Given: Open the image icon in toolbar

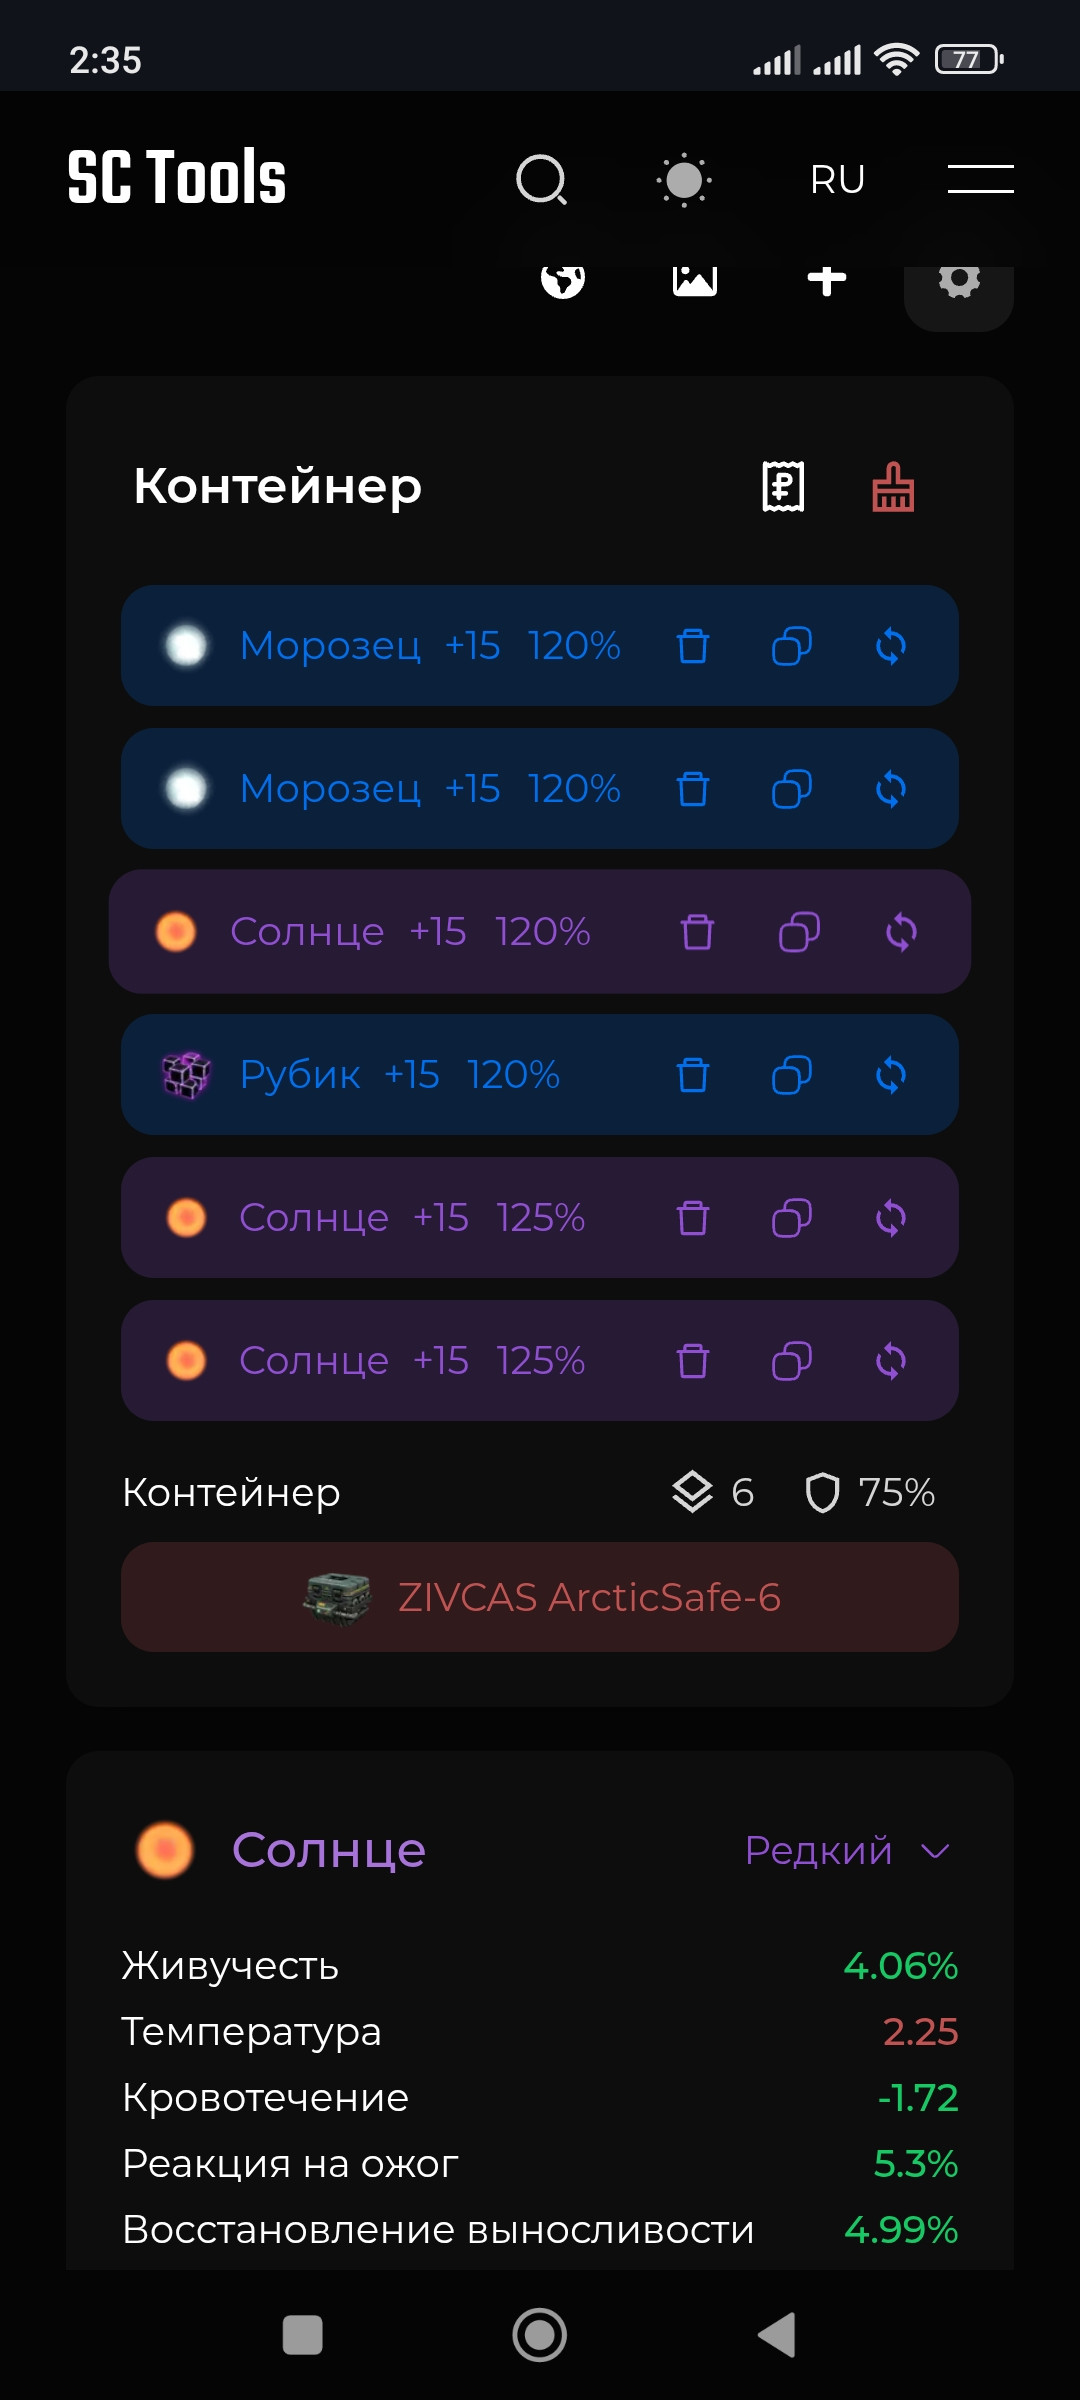Looking at the screenshot, I should coord(695,280).
